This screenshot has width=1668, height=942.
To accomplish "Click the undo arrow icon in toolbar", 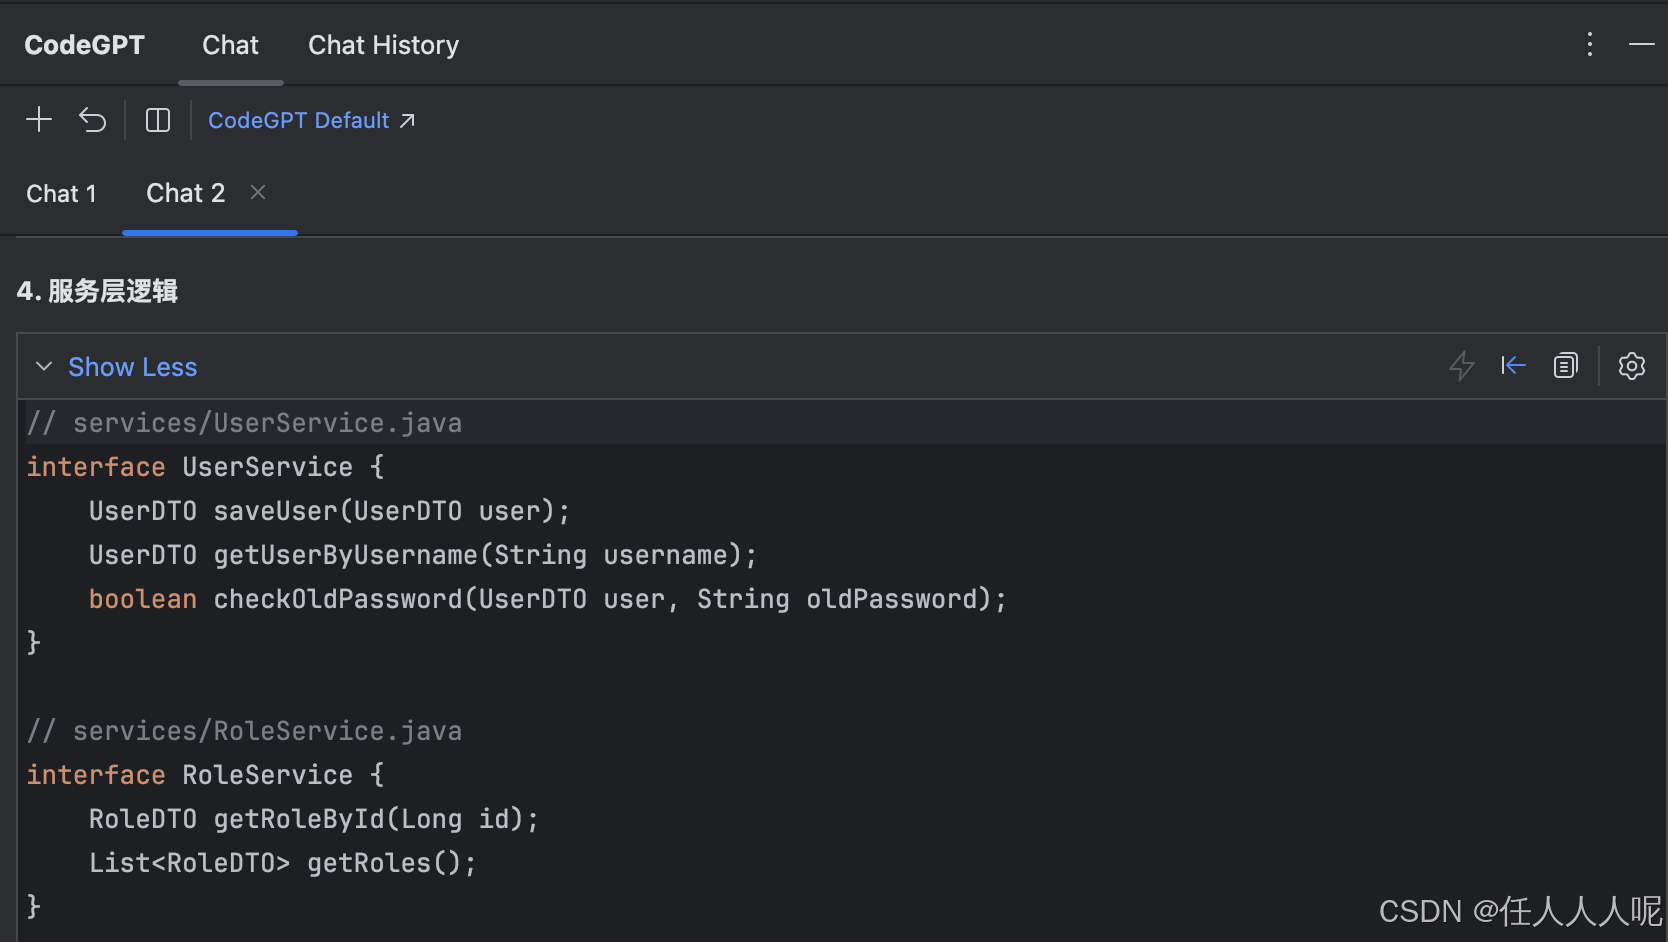I will 93,120.
